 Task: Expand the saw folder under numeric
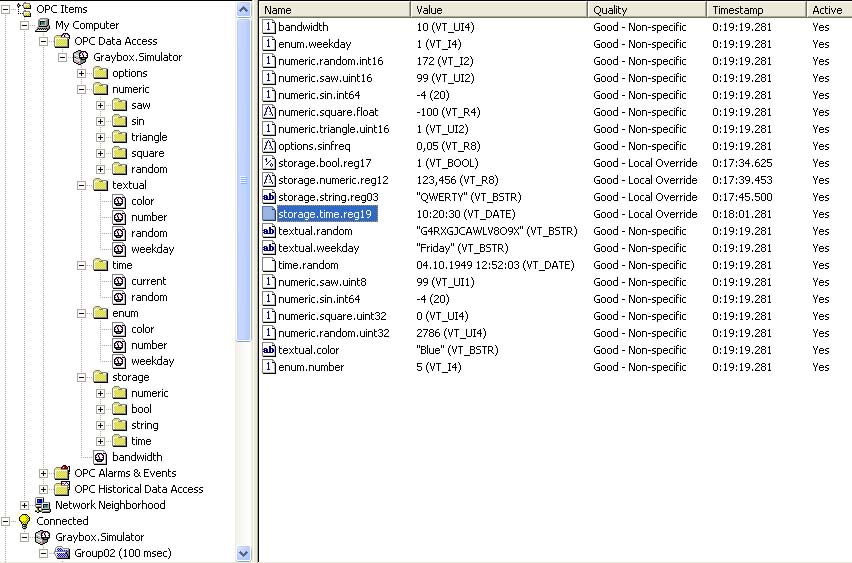(x=100, y=105)
